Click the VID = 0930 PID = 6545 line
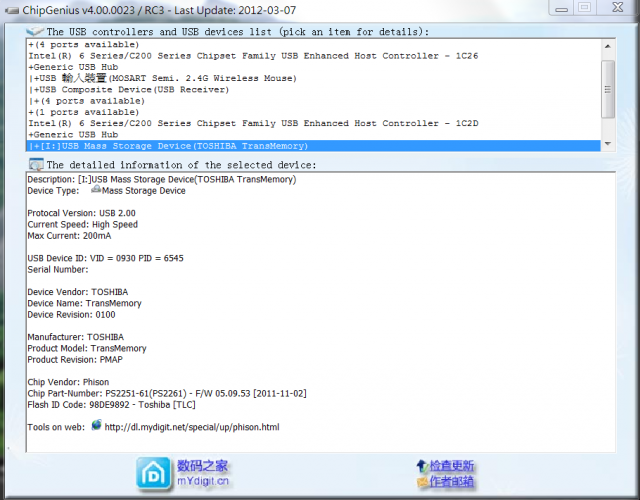Screen dimensions: 640x500 [x=105, y=258]
